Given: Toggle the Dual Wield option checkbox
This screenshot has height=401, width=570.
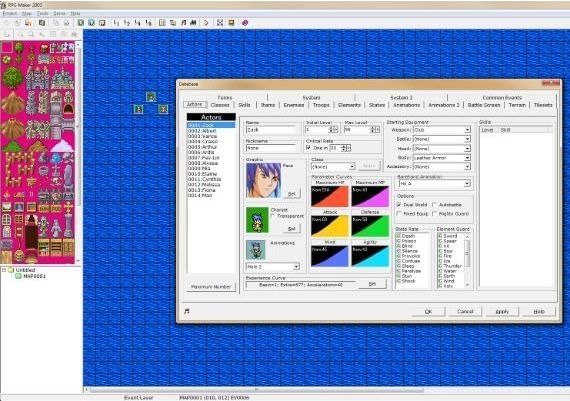Looking at the screenshot, I should (399, 205).
